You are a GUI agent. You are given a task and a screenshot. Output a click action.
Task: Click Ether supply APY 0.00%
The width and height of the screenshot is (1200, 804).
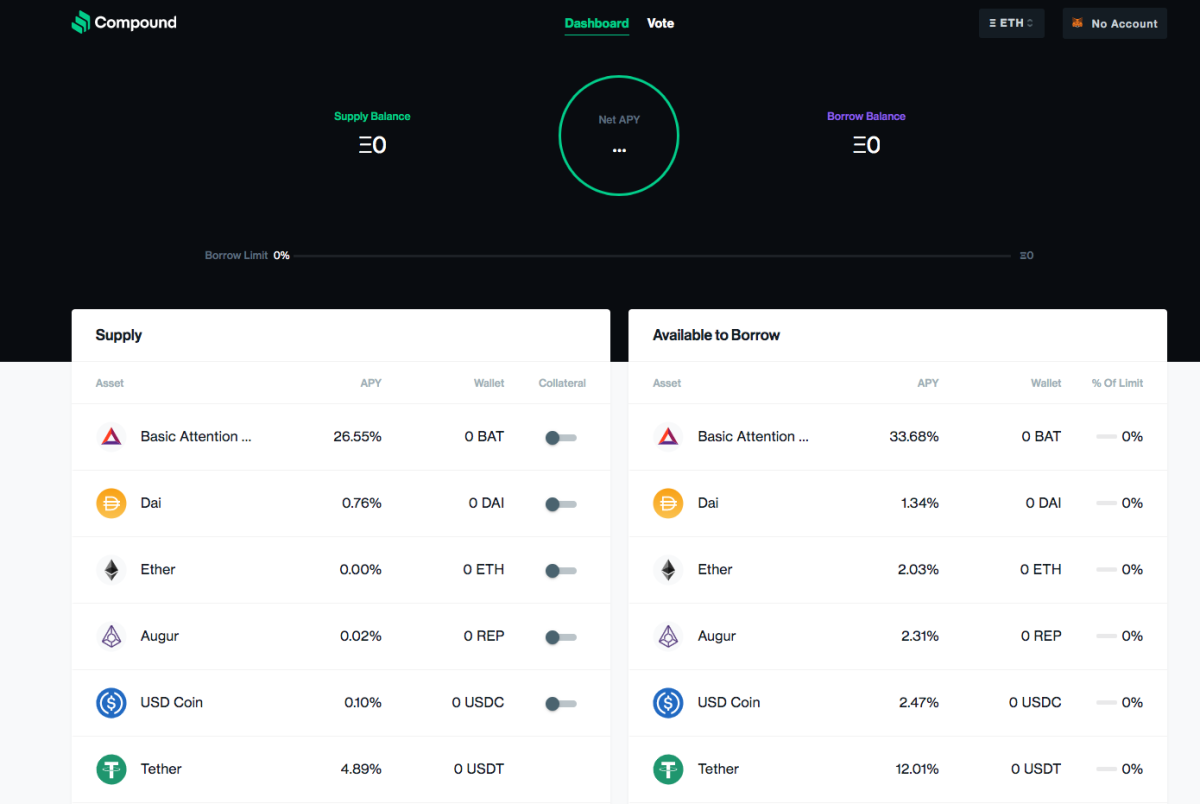point(361,570)
